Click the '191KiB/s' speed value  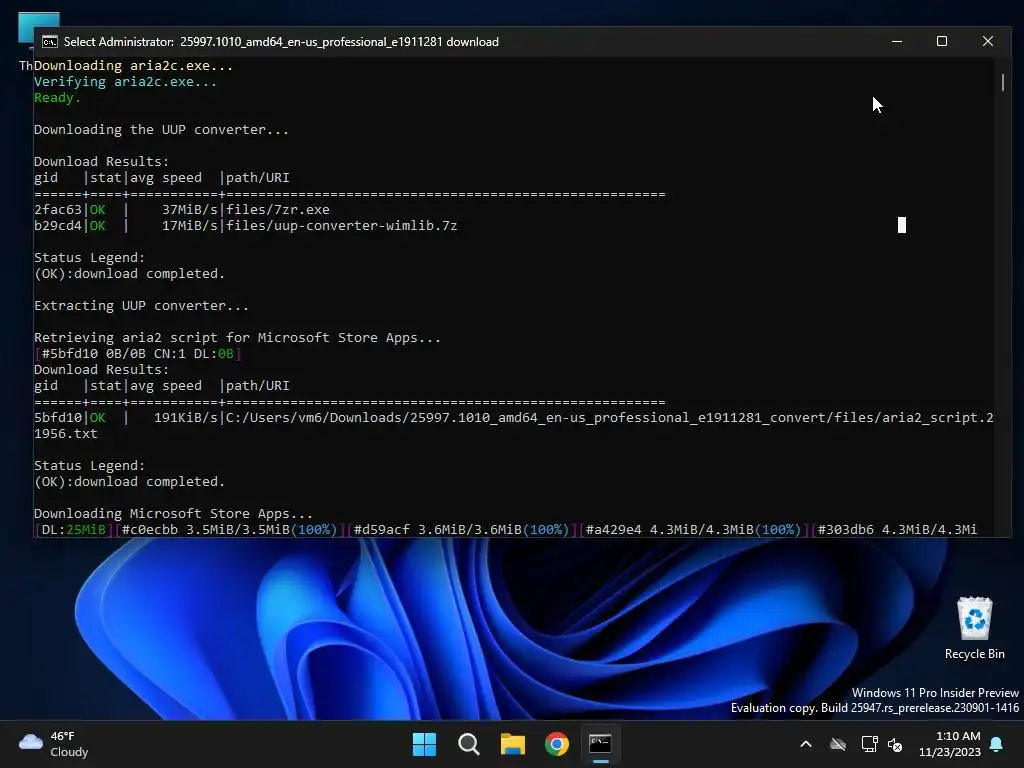click(185, 417)
